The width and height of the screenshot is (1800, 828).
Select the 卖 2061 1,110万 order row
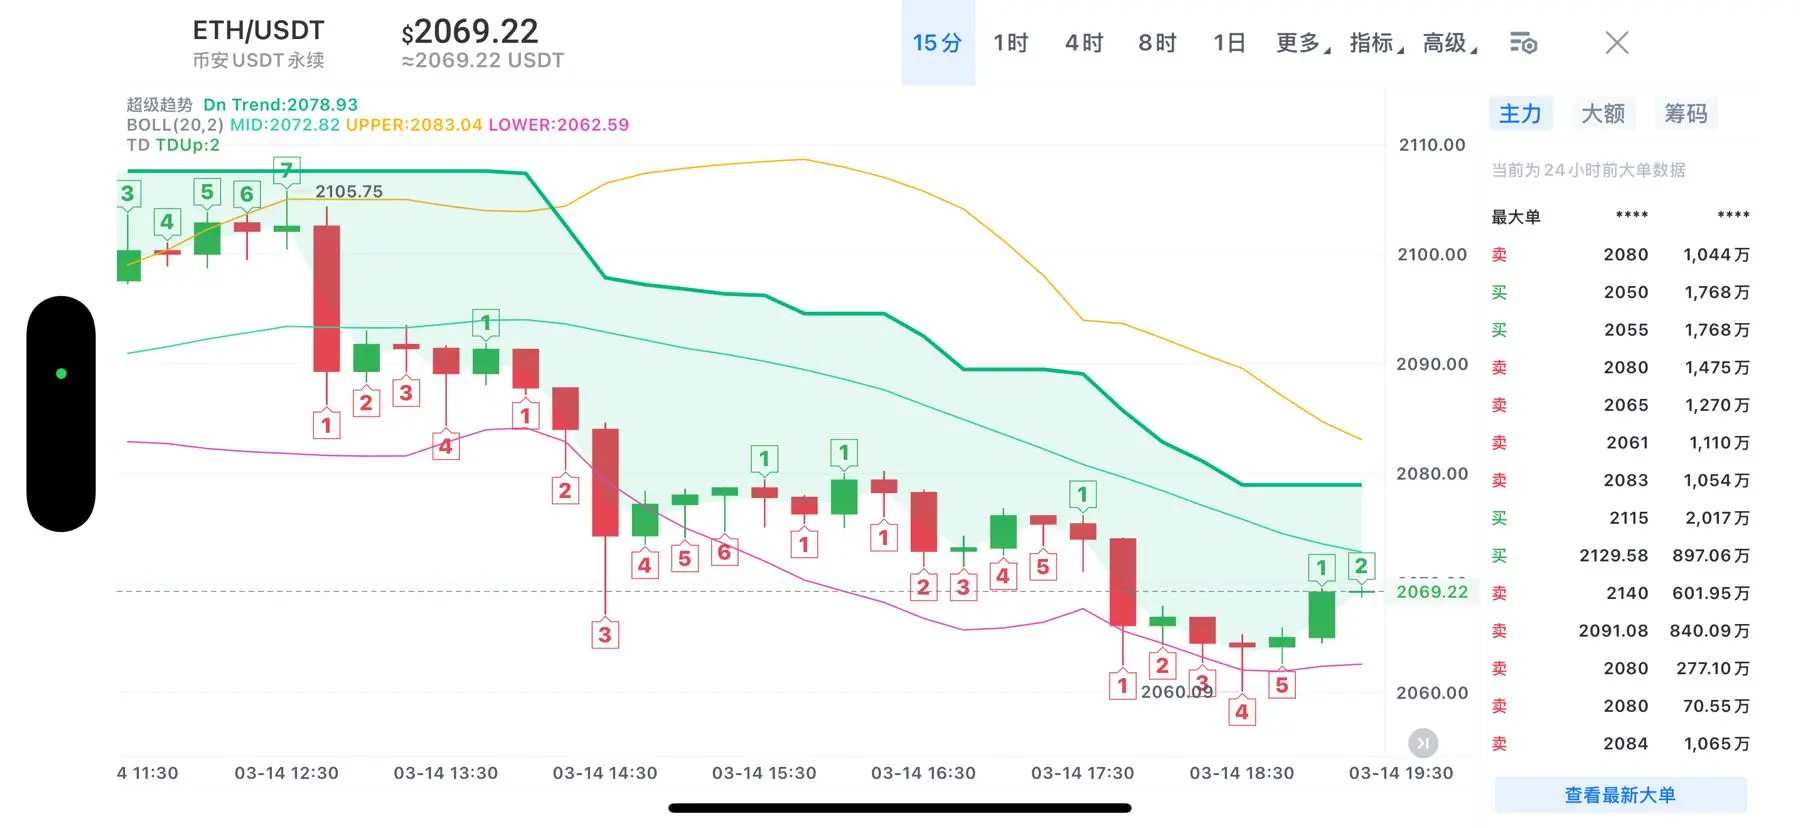point(1620,443)
